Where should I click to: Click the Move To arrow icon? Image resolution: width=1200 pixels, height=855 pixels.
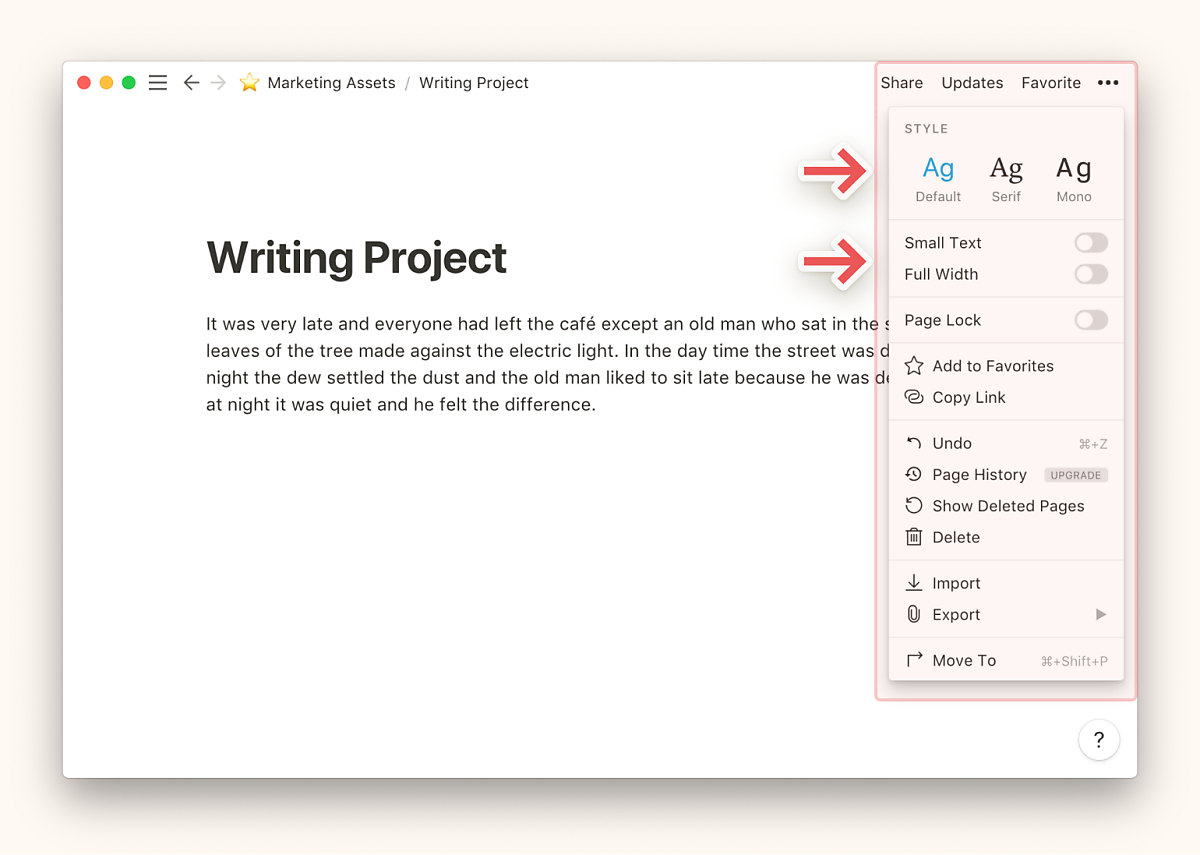914,660
